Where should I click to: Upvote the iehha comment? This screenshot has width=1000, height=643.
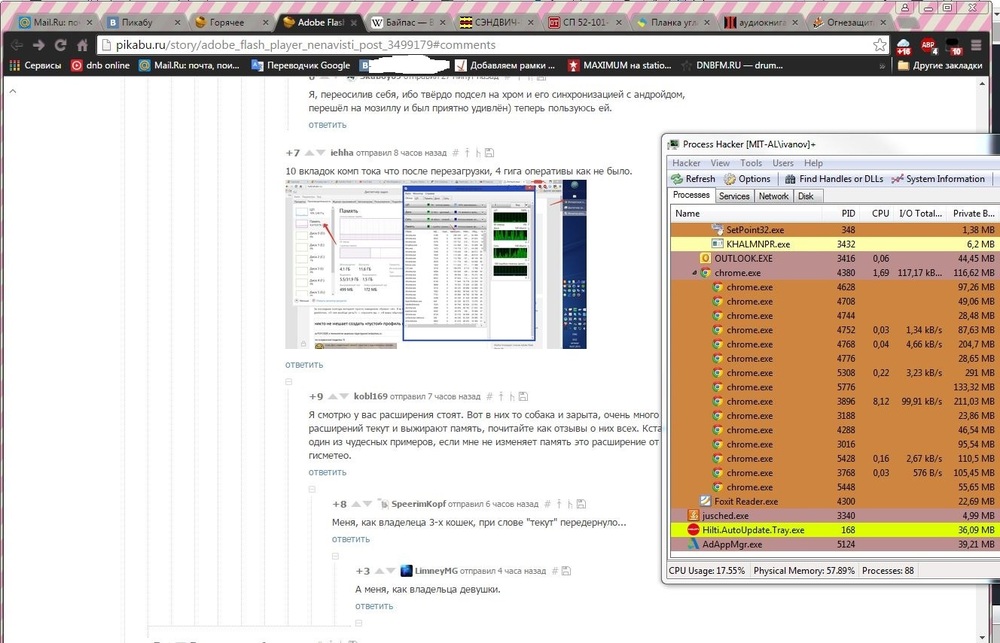[x=309, y=152]
